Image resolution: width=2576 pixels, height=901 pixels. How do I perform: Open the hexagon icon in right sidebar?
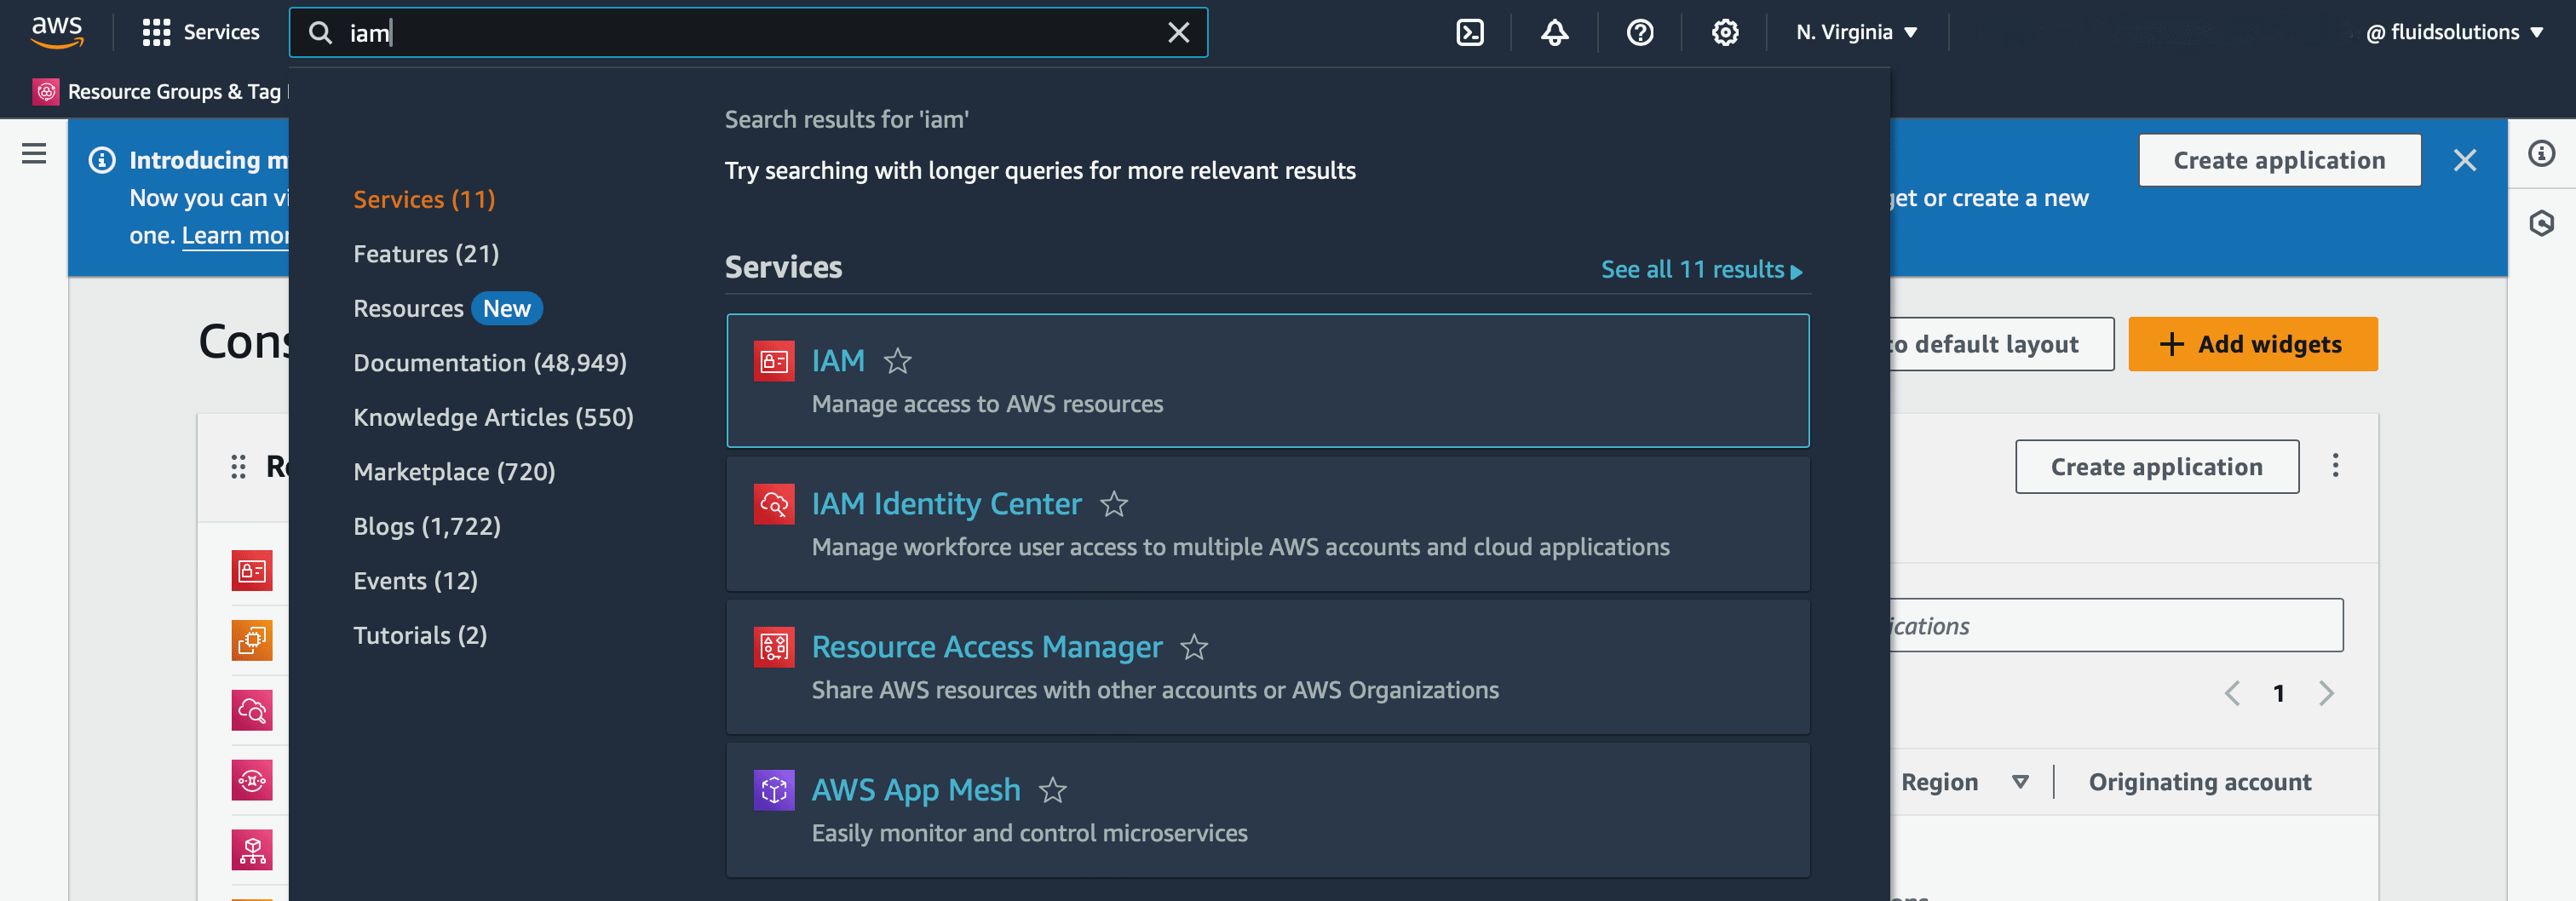(2541, 223)
